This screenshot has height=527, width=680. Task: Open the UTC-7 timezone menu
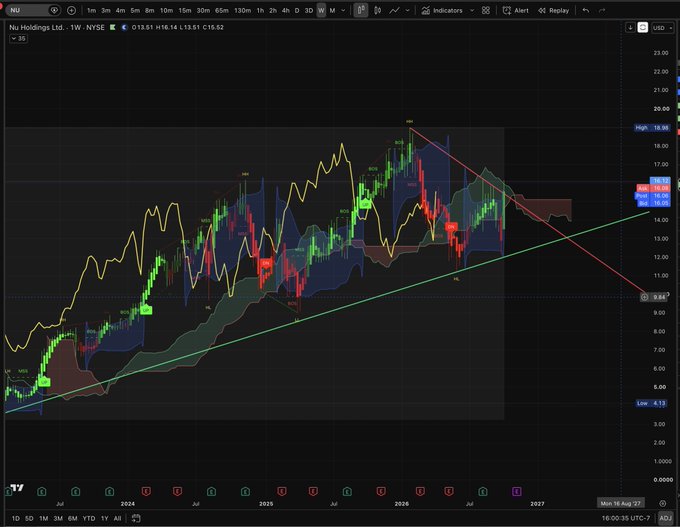point(626,518)
